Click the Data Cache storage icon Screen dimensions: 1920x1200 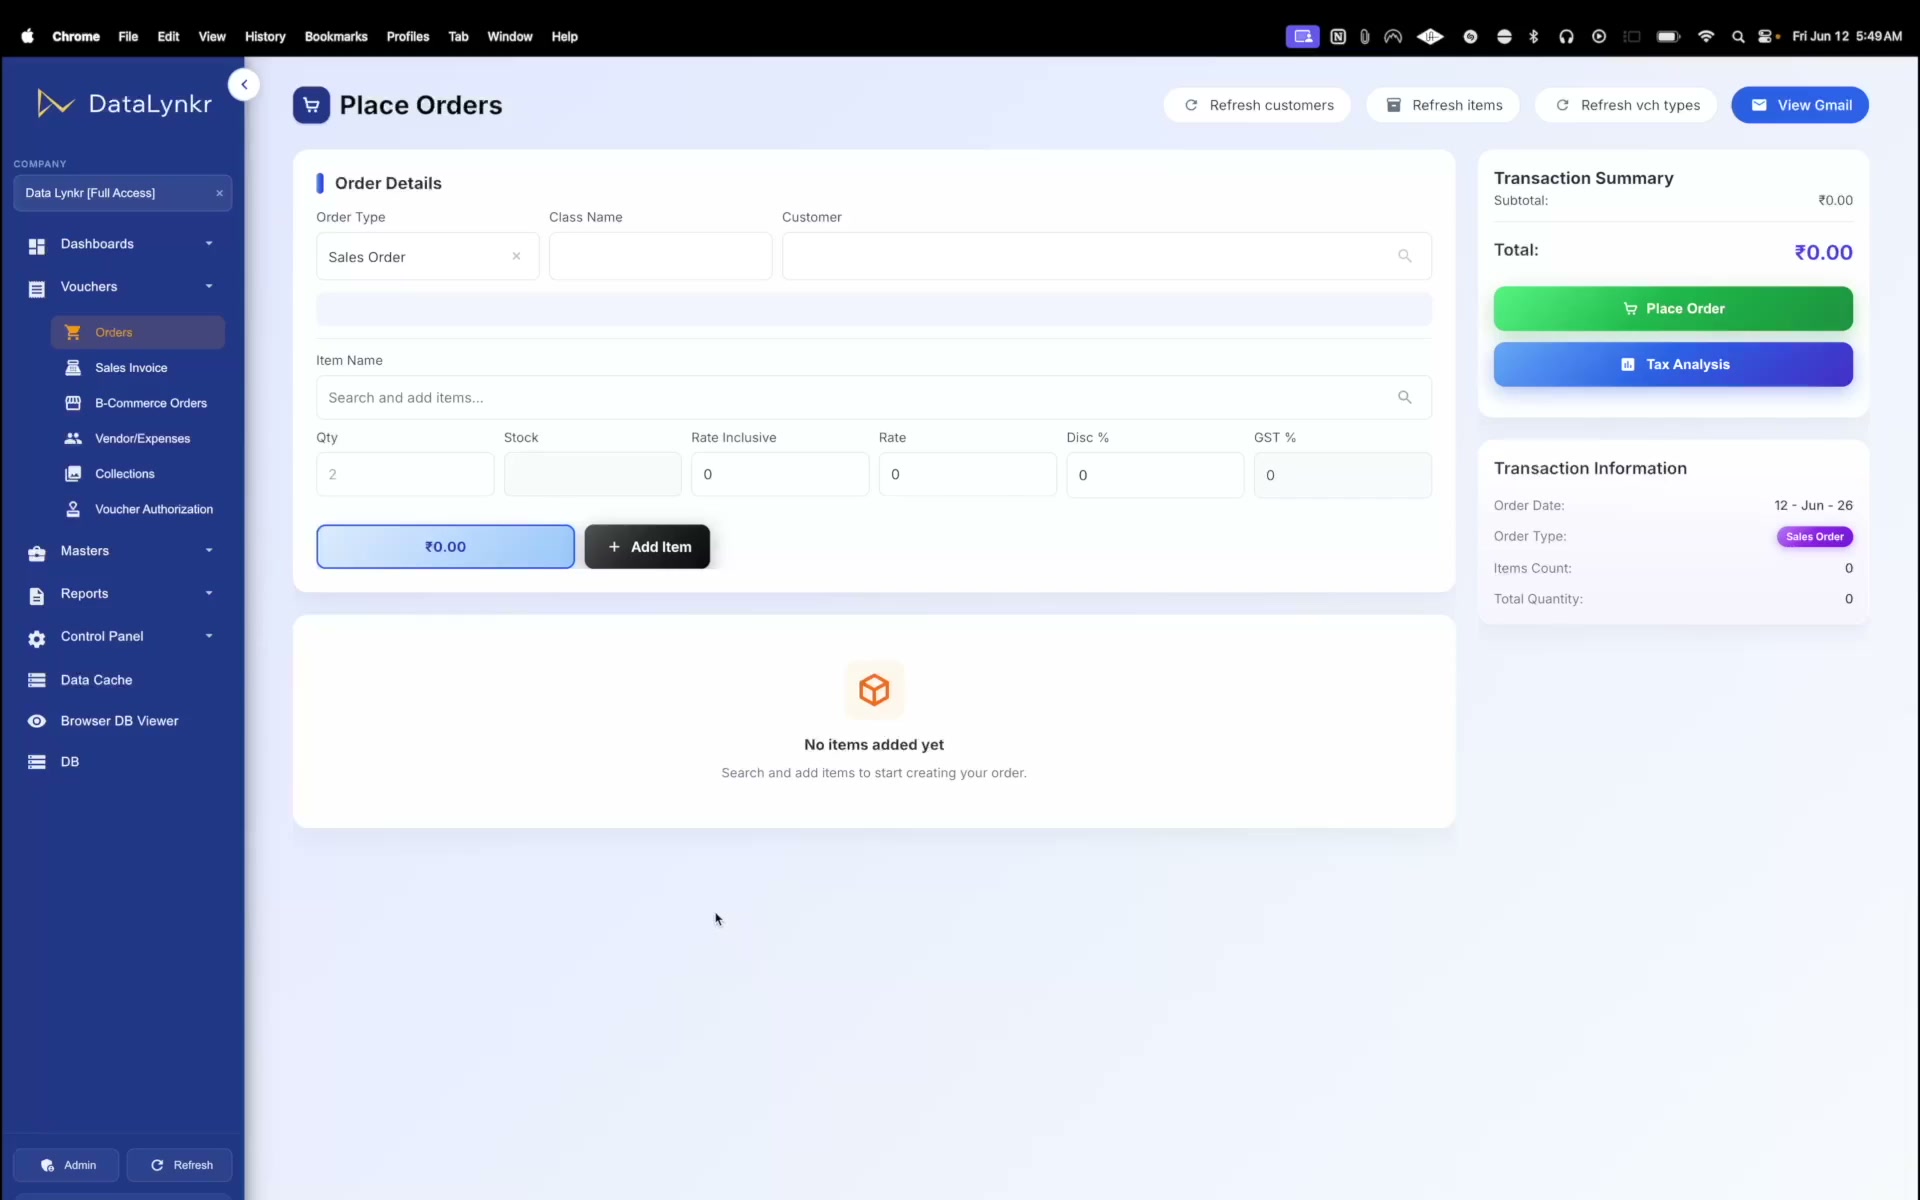coord(37,680)
